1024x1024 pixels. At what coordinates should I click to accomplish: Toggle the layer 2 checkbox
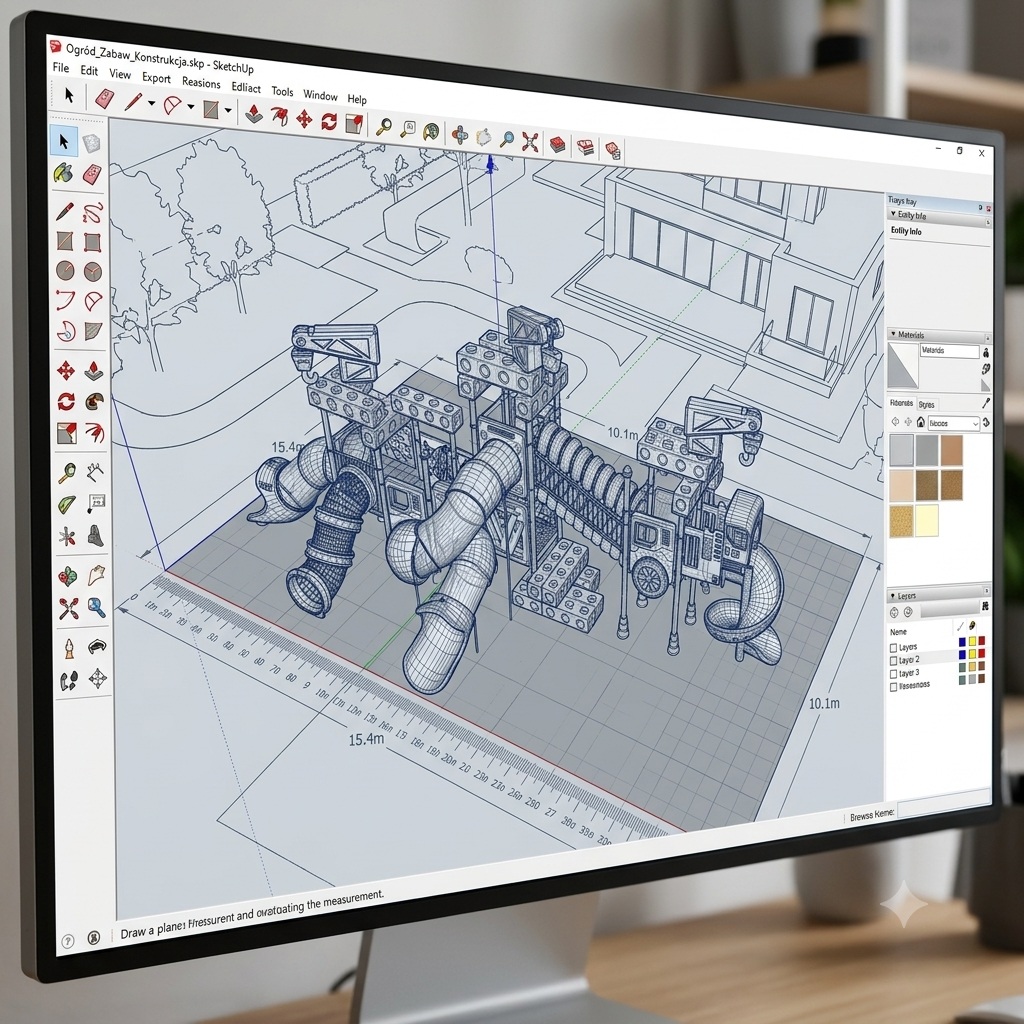pyautogui.click(x=893, y=661)
